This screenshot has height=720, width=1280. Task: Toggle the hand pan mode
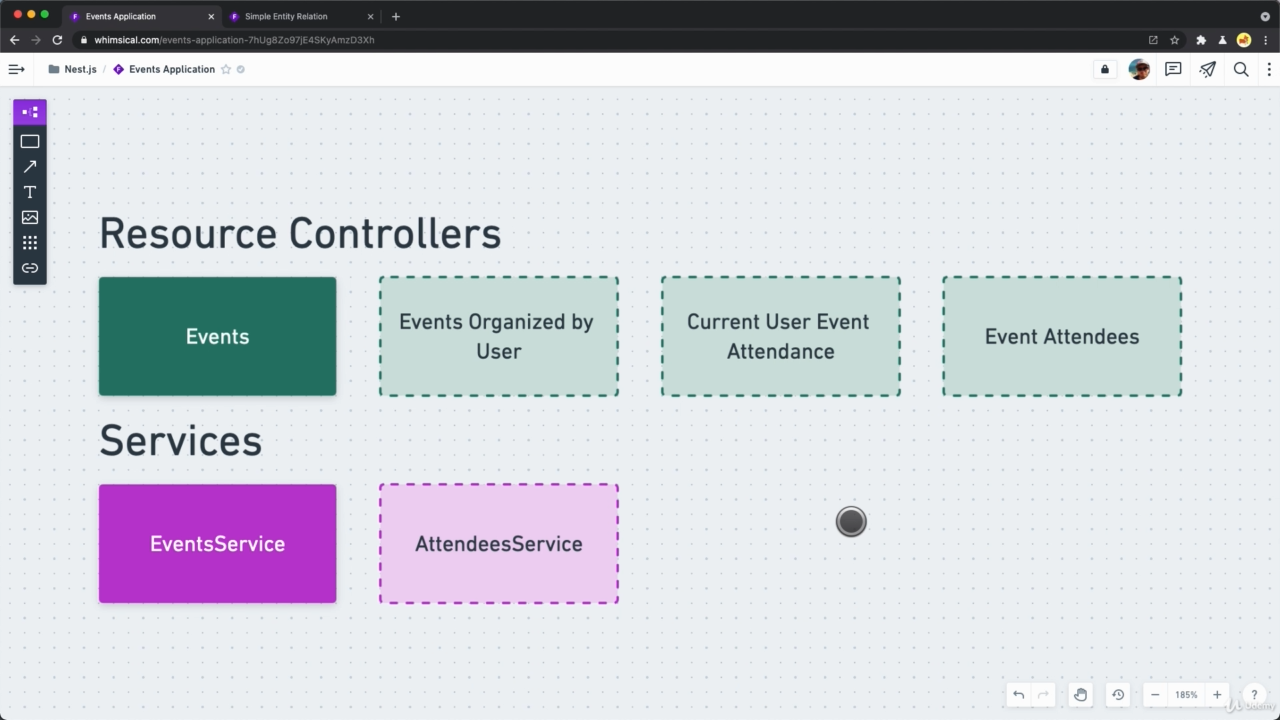pyautogui.click(x=1080, y=695)
